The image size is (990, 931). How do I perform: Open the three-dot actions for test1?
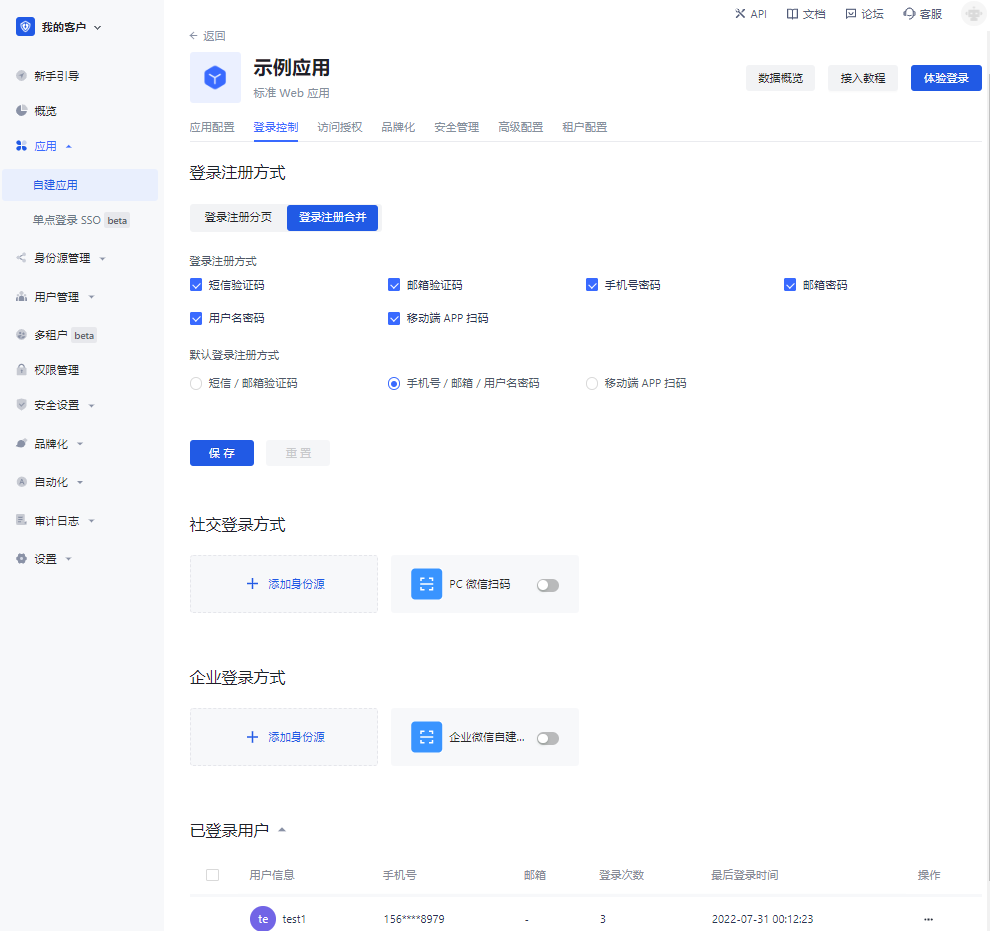coord(928,918)
